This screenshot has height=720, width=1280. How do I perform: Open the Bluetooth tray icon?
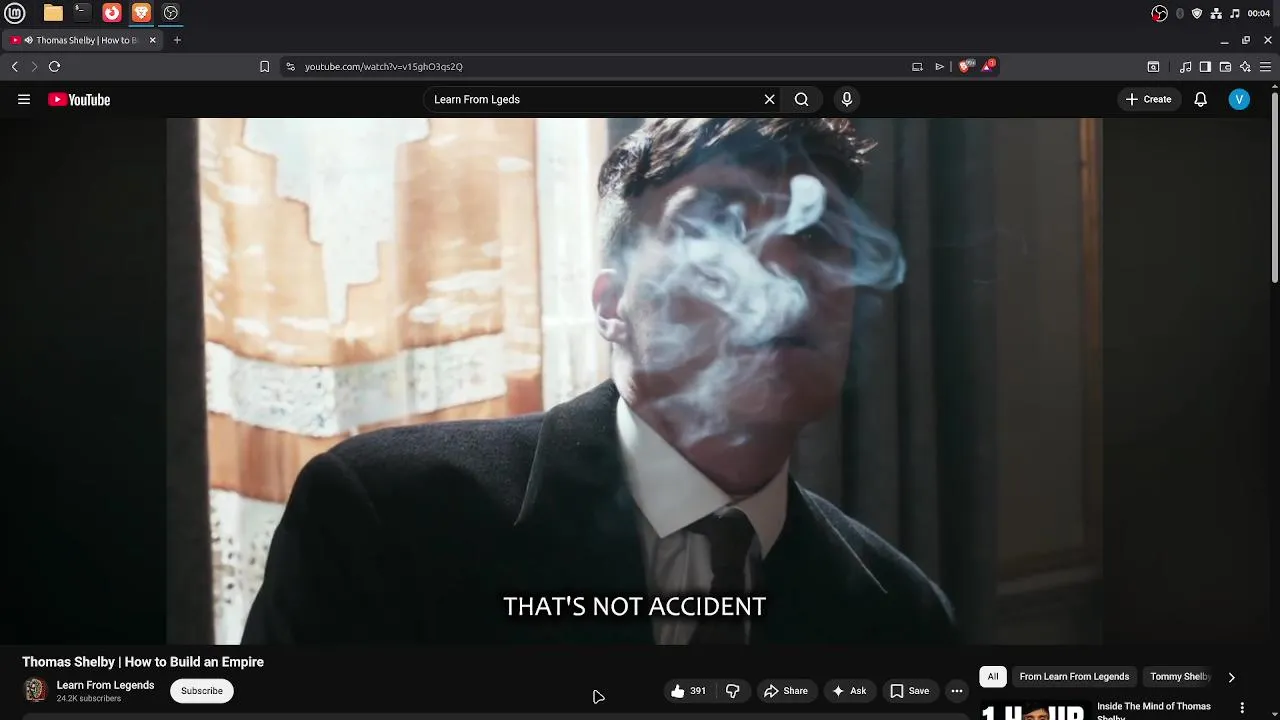pos(1180,13)
